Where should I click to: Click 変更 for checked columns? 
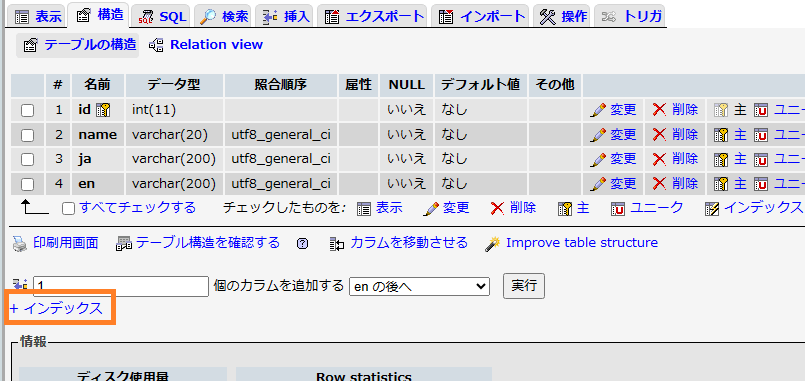447,208
